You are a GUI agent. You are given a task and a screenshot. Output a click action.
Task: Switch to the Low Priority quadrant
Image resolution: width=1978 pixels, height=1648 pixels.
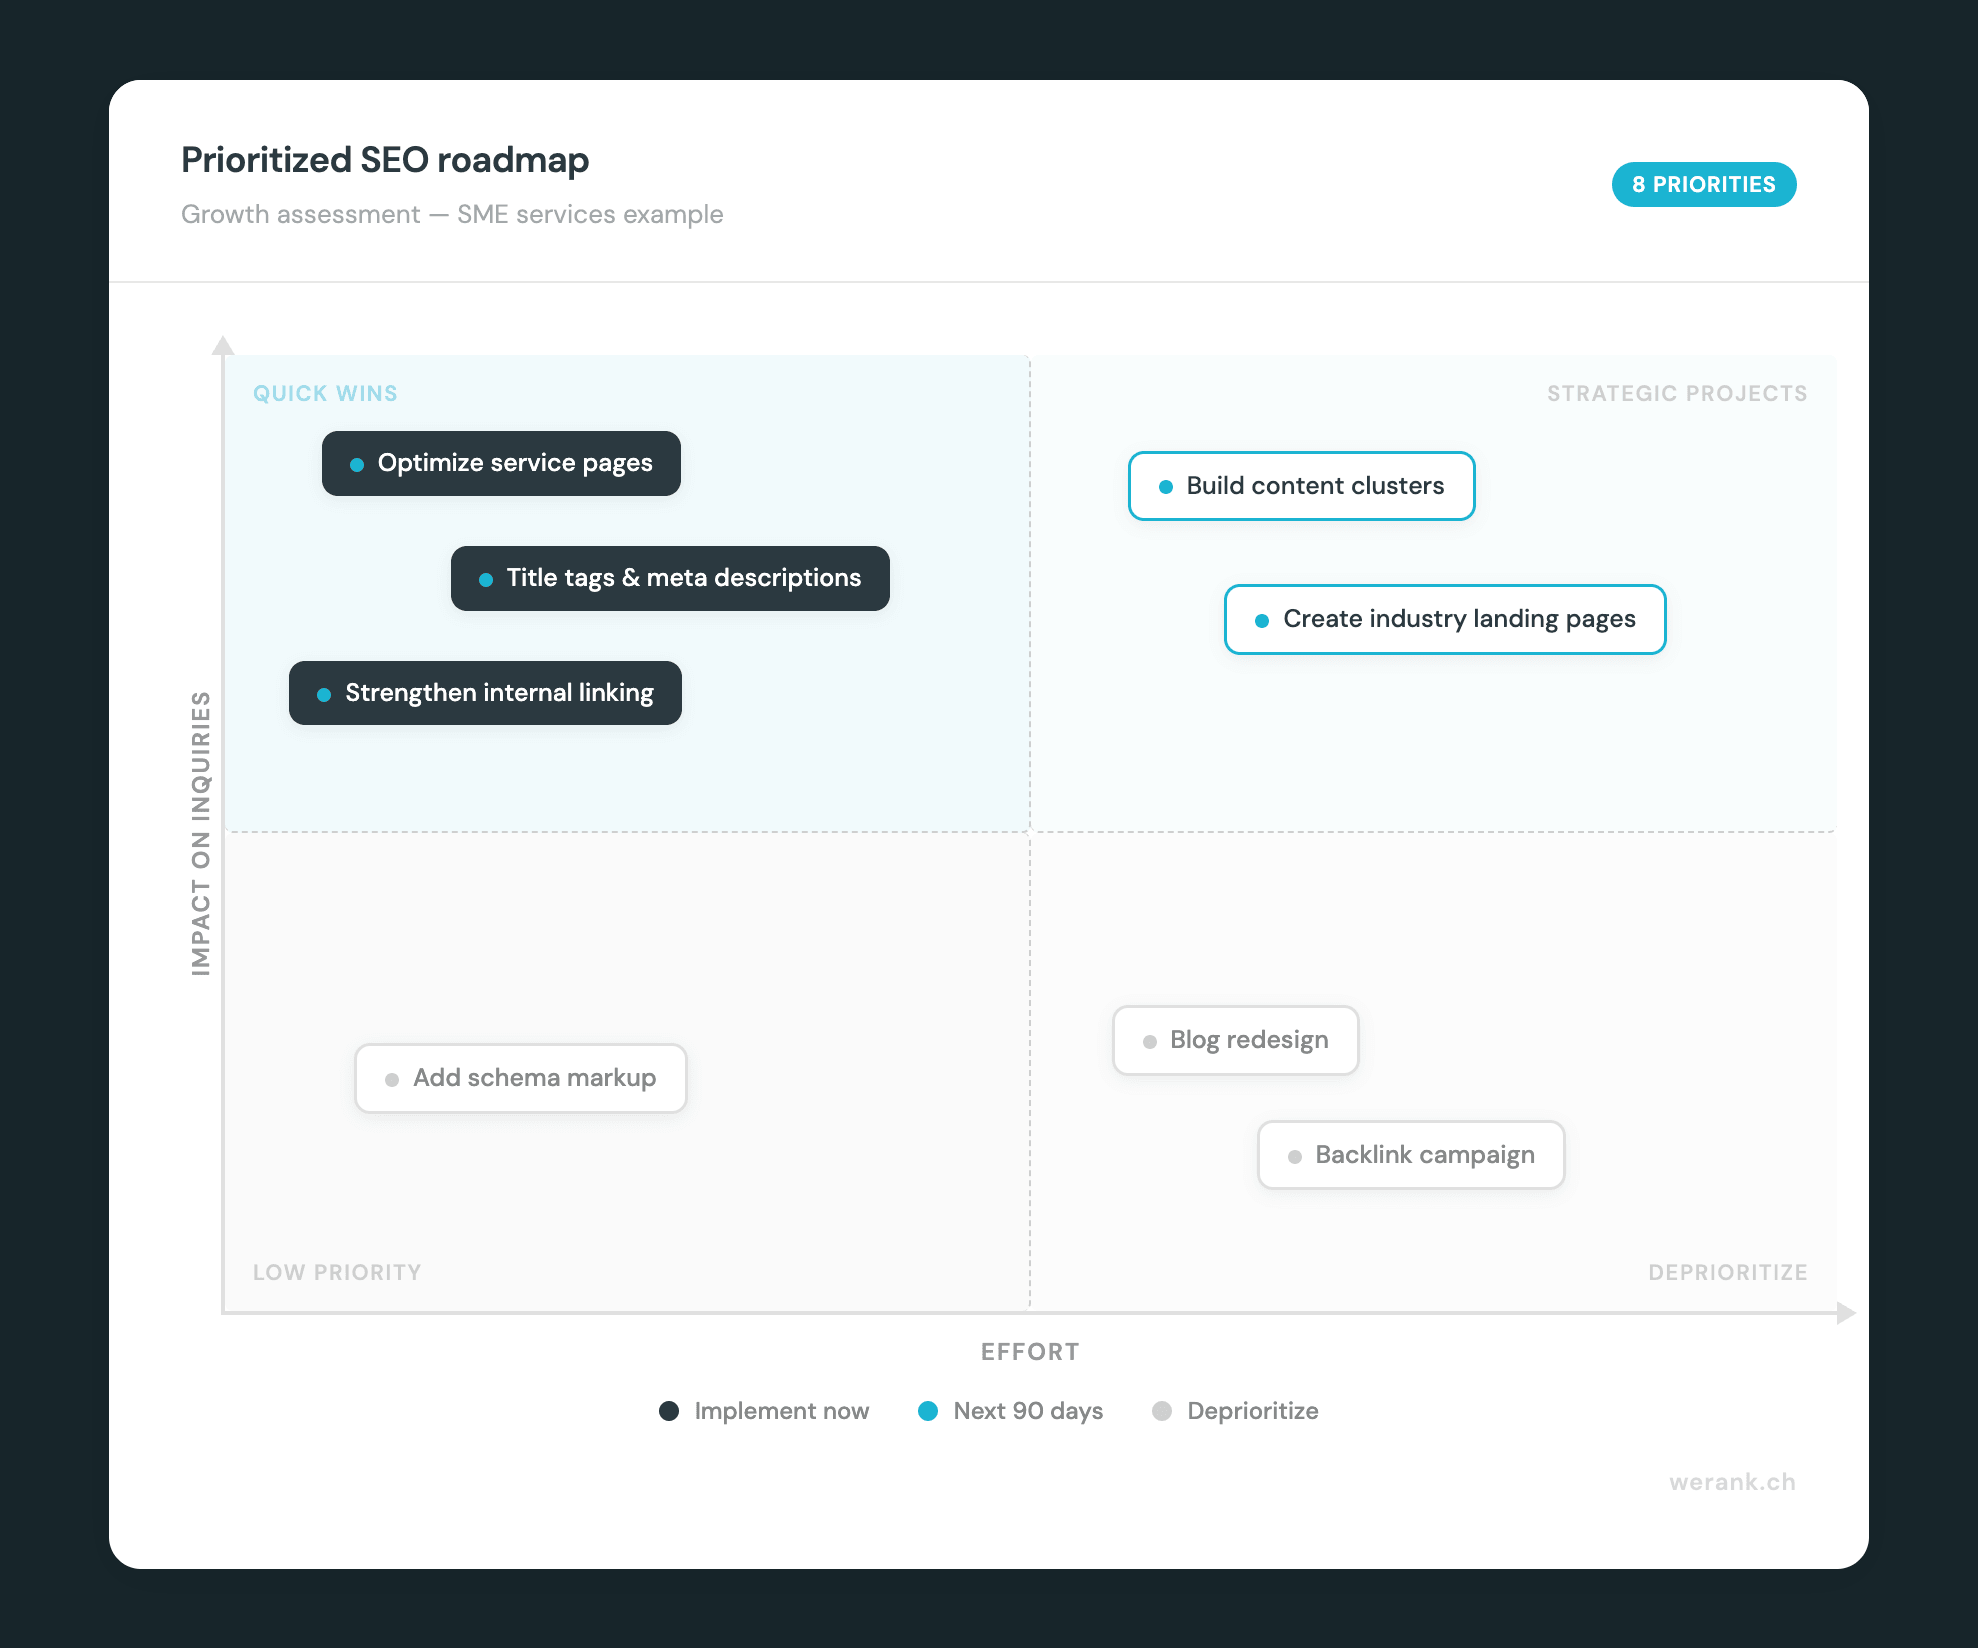click(337, 1272)
